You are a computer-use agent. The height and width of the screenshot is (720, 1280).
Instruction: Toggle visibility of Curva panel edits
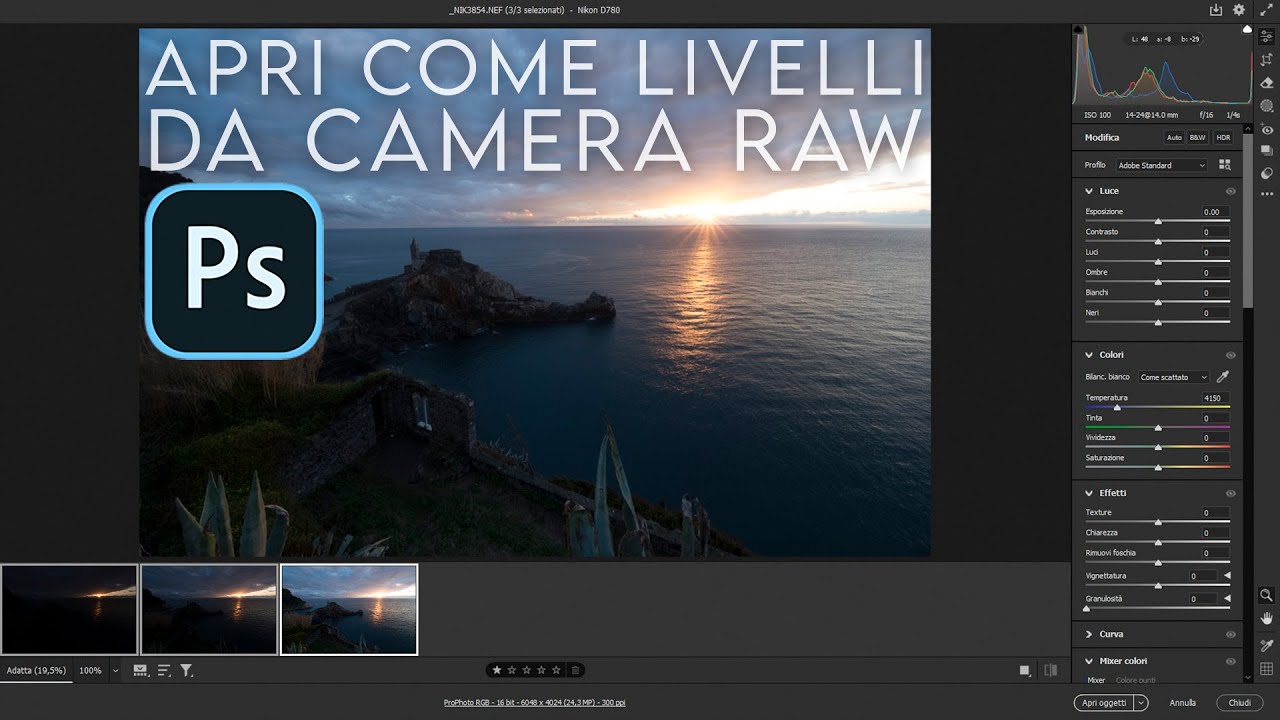click(1231, 634)
